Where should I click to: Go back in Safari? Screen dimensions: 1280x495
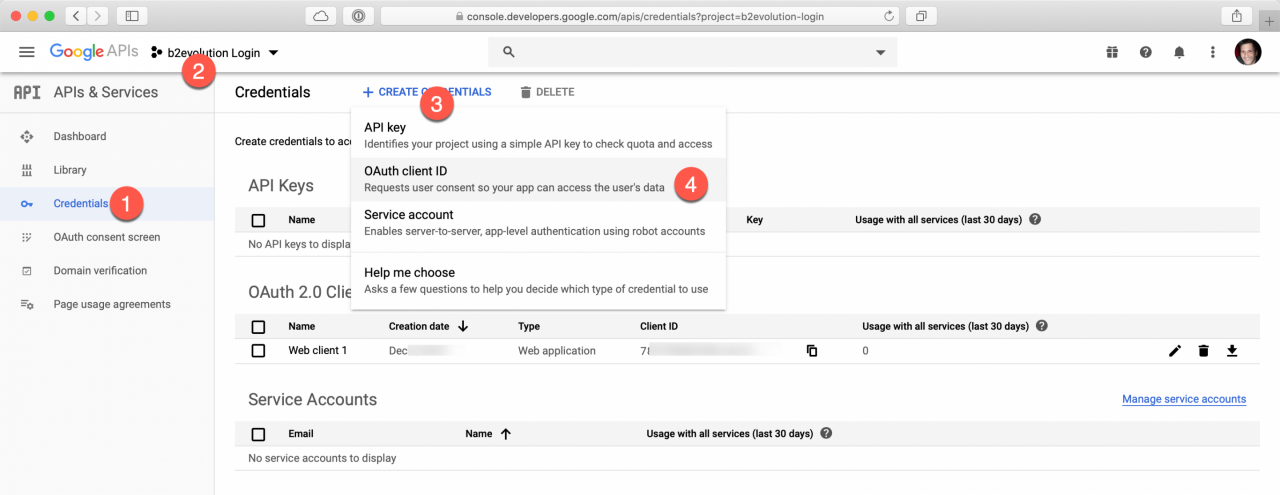[x=76, y=16]
